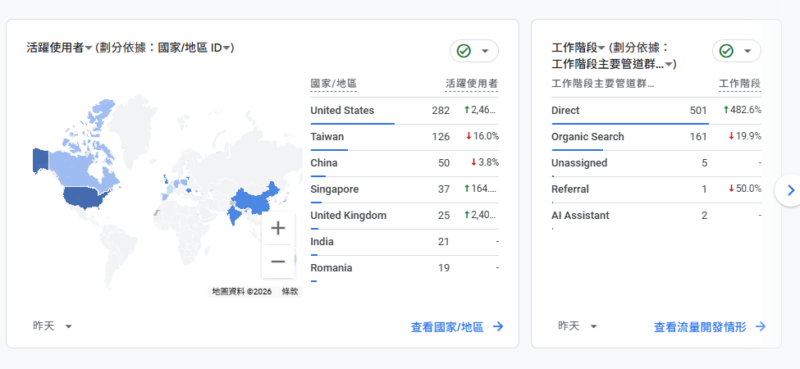Select the Singapore row

[x=404, y=189]
